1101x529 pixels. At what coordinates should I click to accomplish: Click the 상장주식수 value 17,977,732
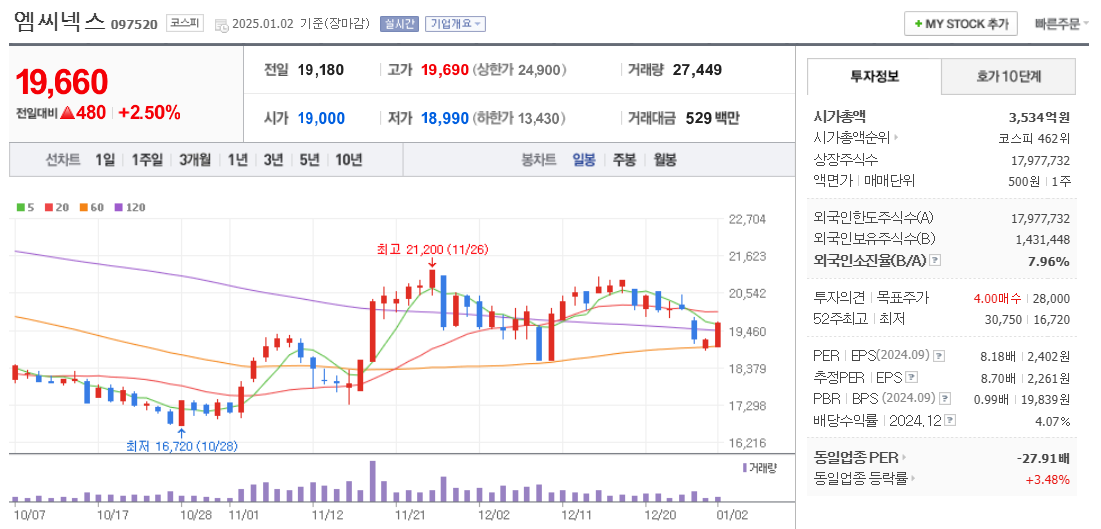pos(1041,159)
